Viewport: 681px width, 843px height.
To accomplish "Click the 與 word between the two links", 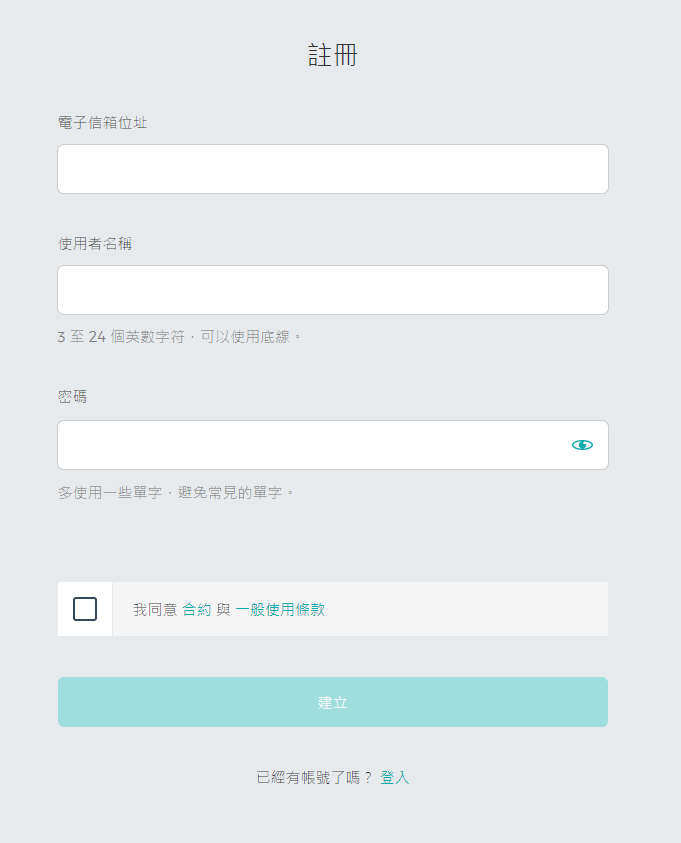I will pos(224,609).
